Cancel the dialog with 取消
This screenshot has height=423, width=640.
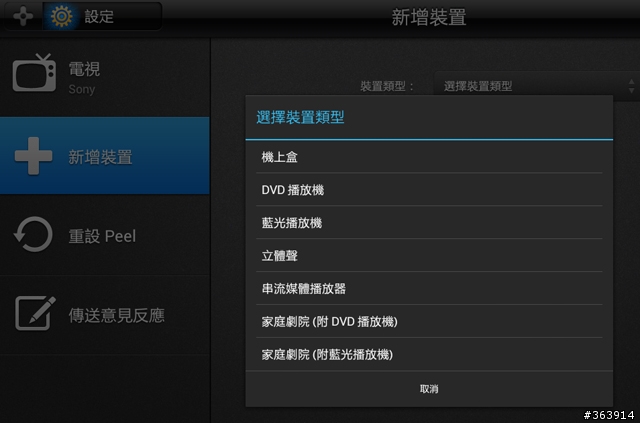point(429,389)
